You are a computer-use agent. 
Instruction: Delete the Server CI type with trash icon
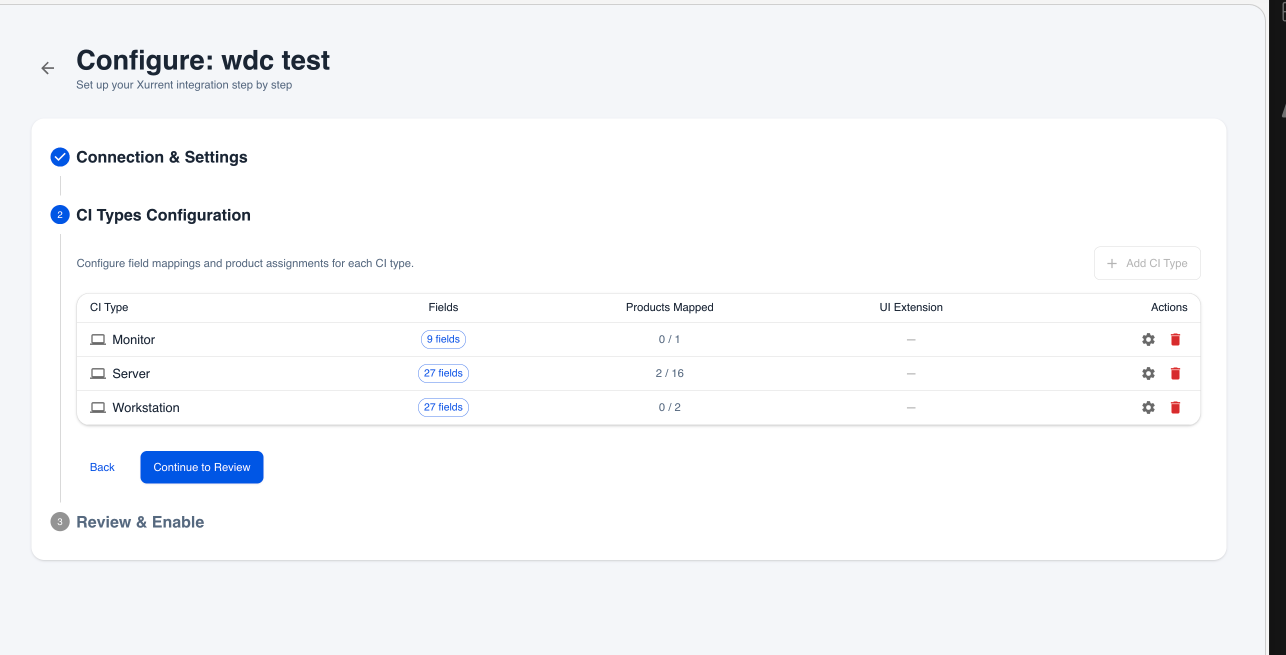tap(1175, 373)
